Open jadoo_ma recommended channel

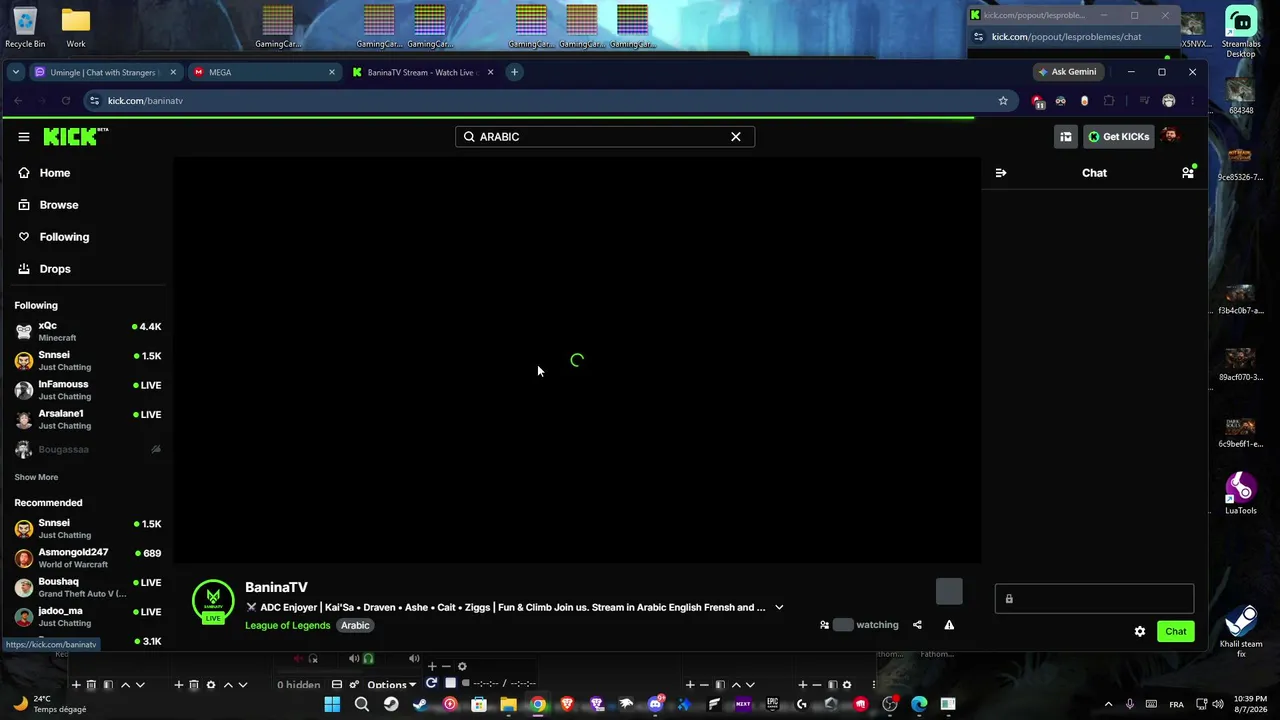coord(87,616)
